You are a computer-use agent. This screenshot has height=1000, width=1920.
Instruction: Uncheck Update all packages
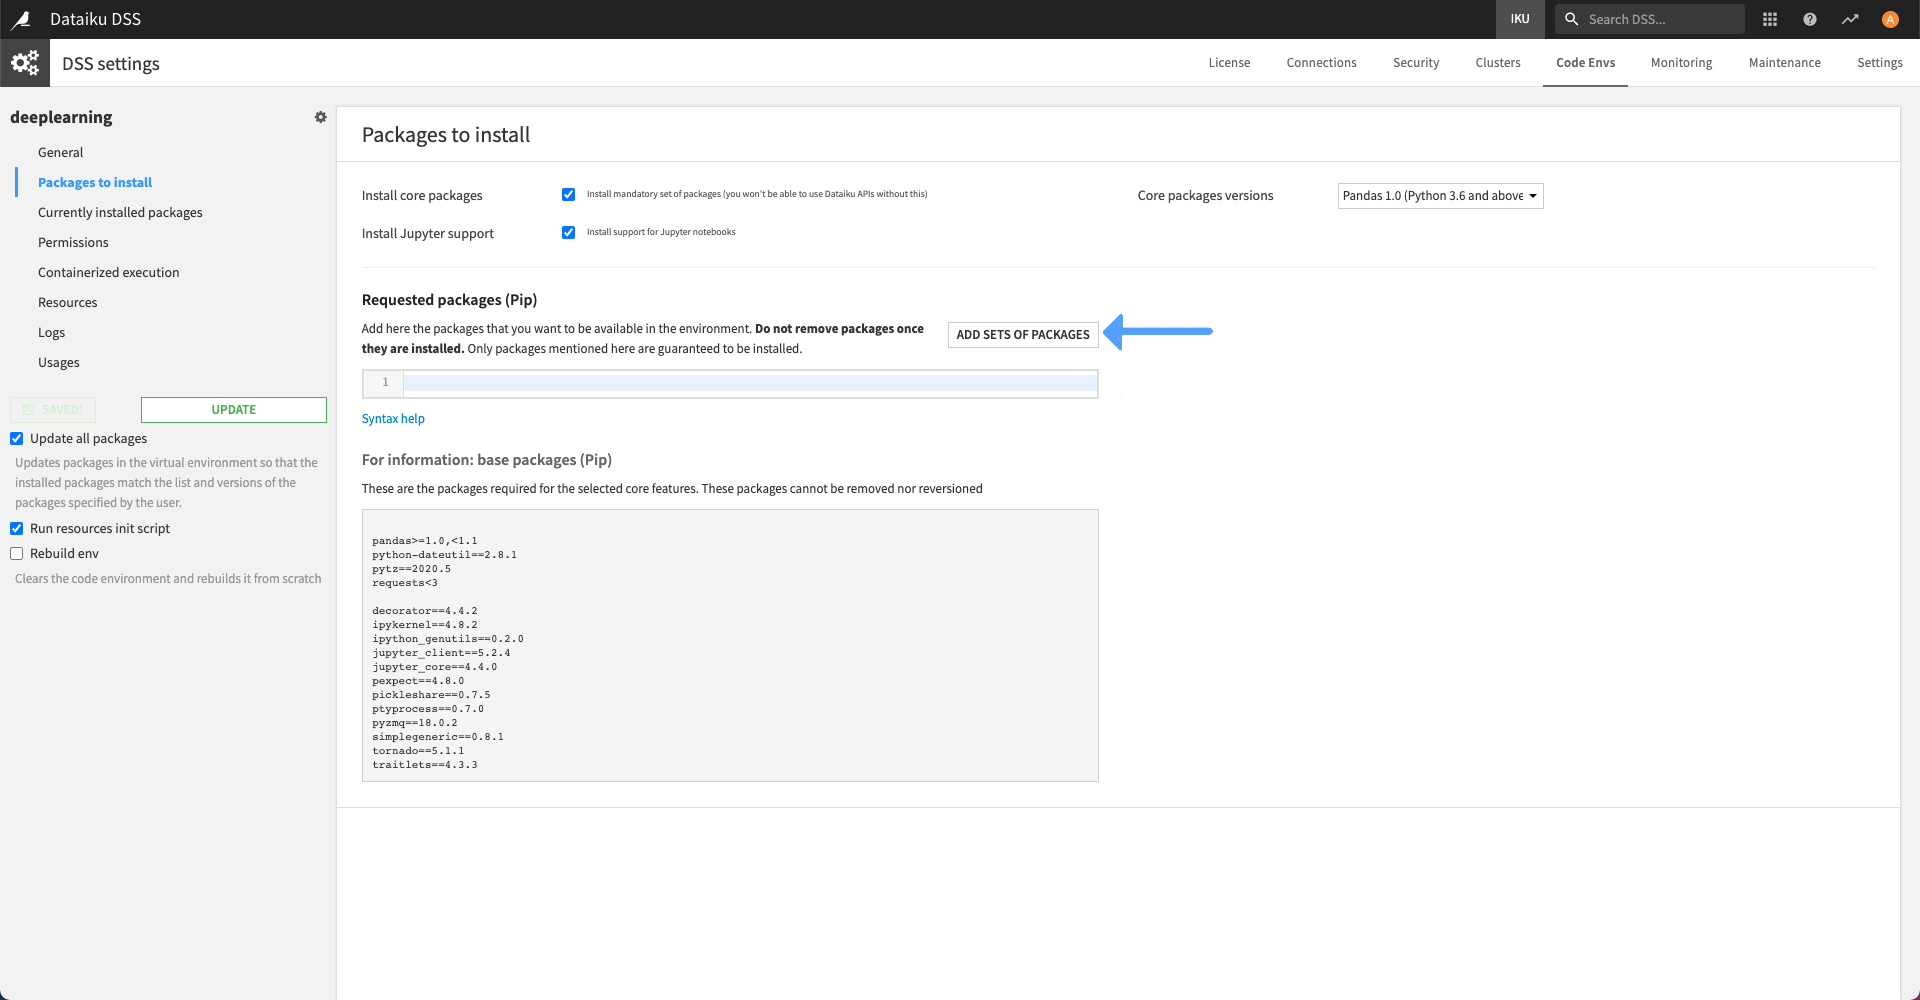[17, 439]
